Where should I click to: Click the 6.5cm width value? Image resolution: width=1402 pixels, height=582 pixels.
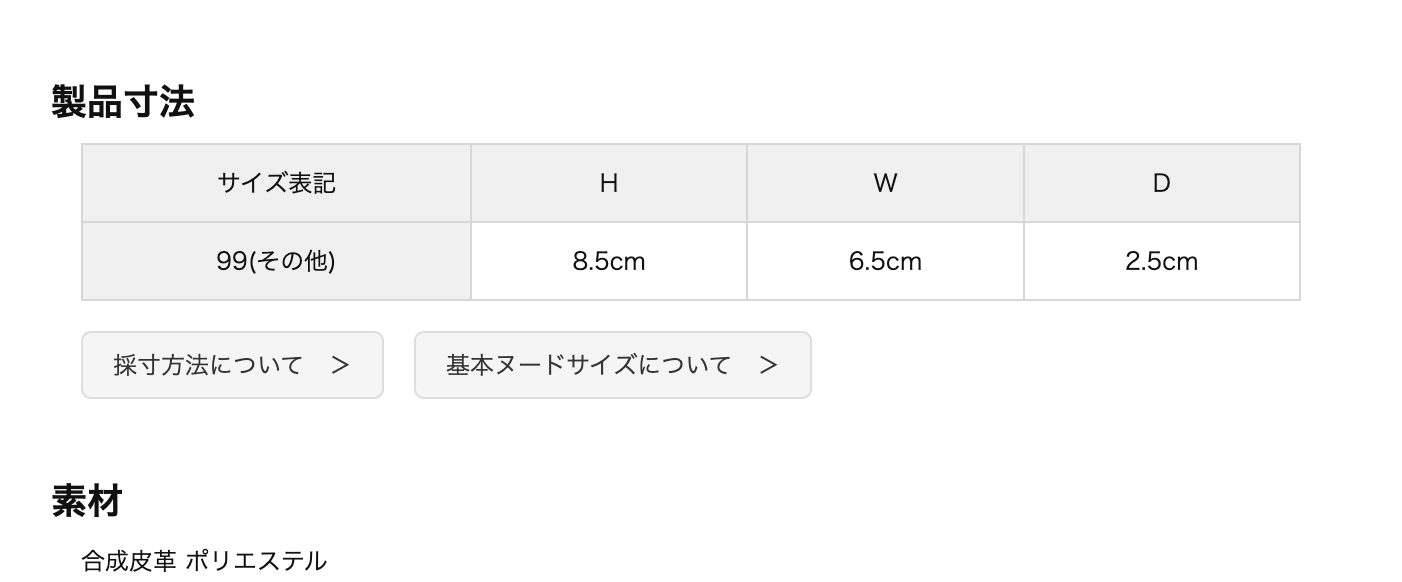click(885, 261)
